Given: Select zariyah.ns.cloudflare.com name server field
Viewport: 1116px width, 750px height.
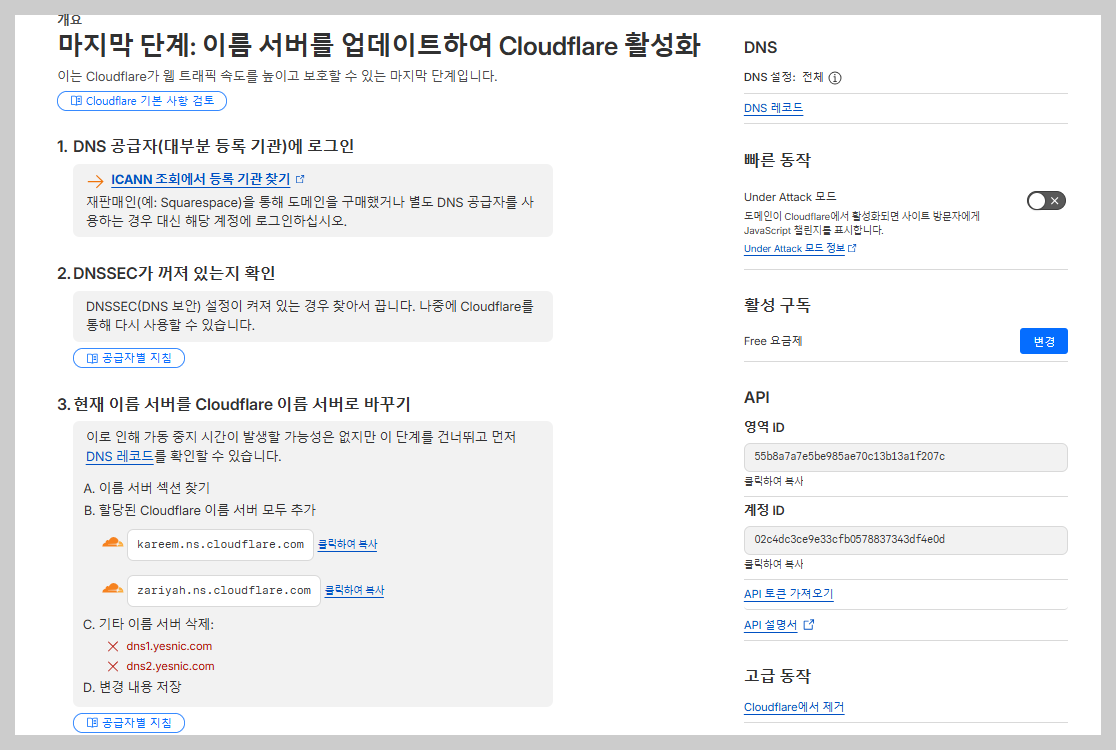Looking at the screenshot, I should (224, 591).
